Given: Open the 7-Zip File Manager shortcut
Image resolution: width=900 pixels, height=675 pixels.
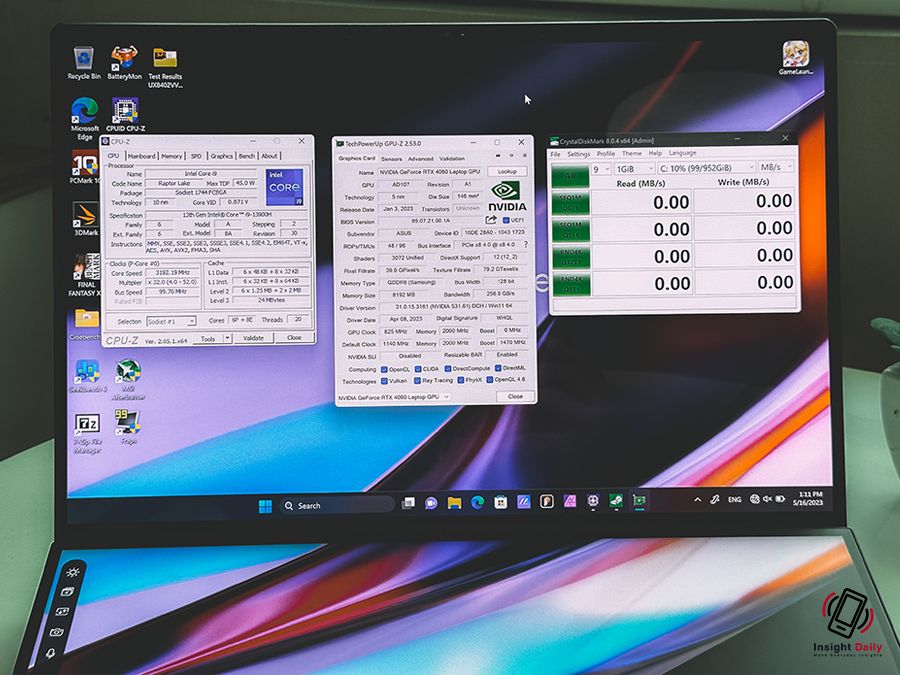Looking at the screenshot, I should pyautogui.click(x=86, y=425).
